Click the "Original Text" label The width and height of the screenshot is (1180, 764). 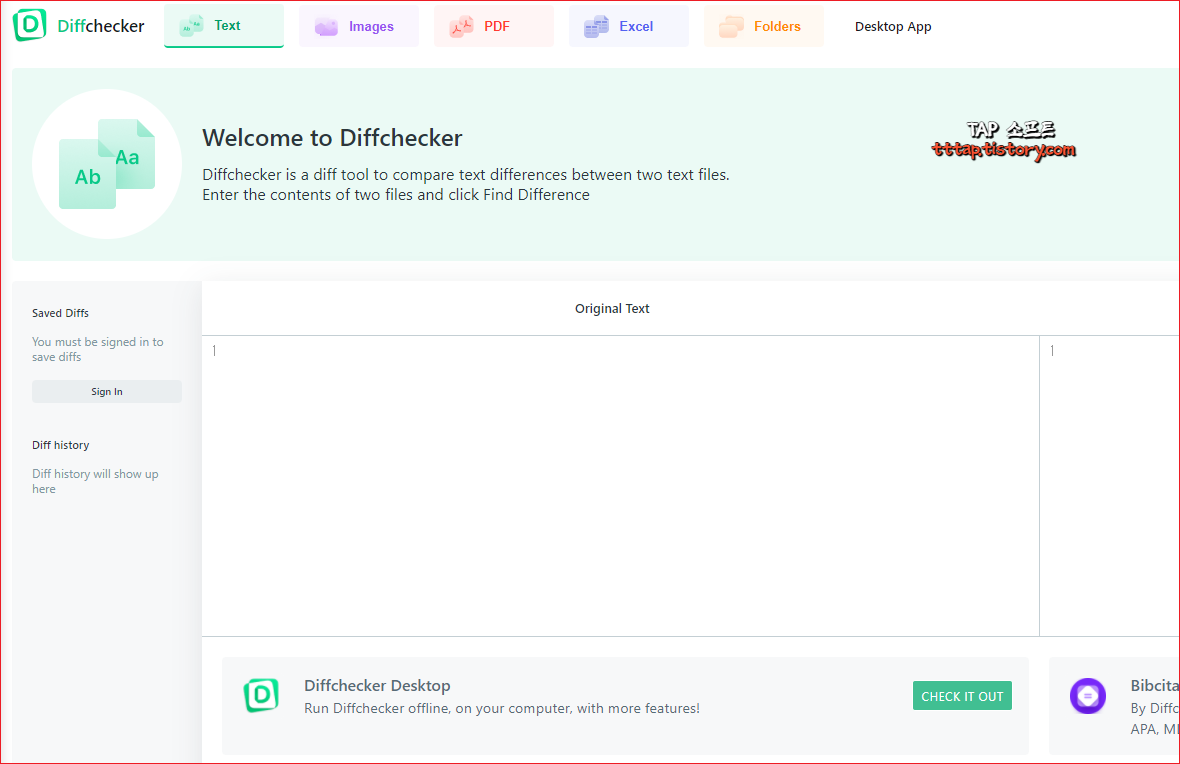(612, 309)
